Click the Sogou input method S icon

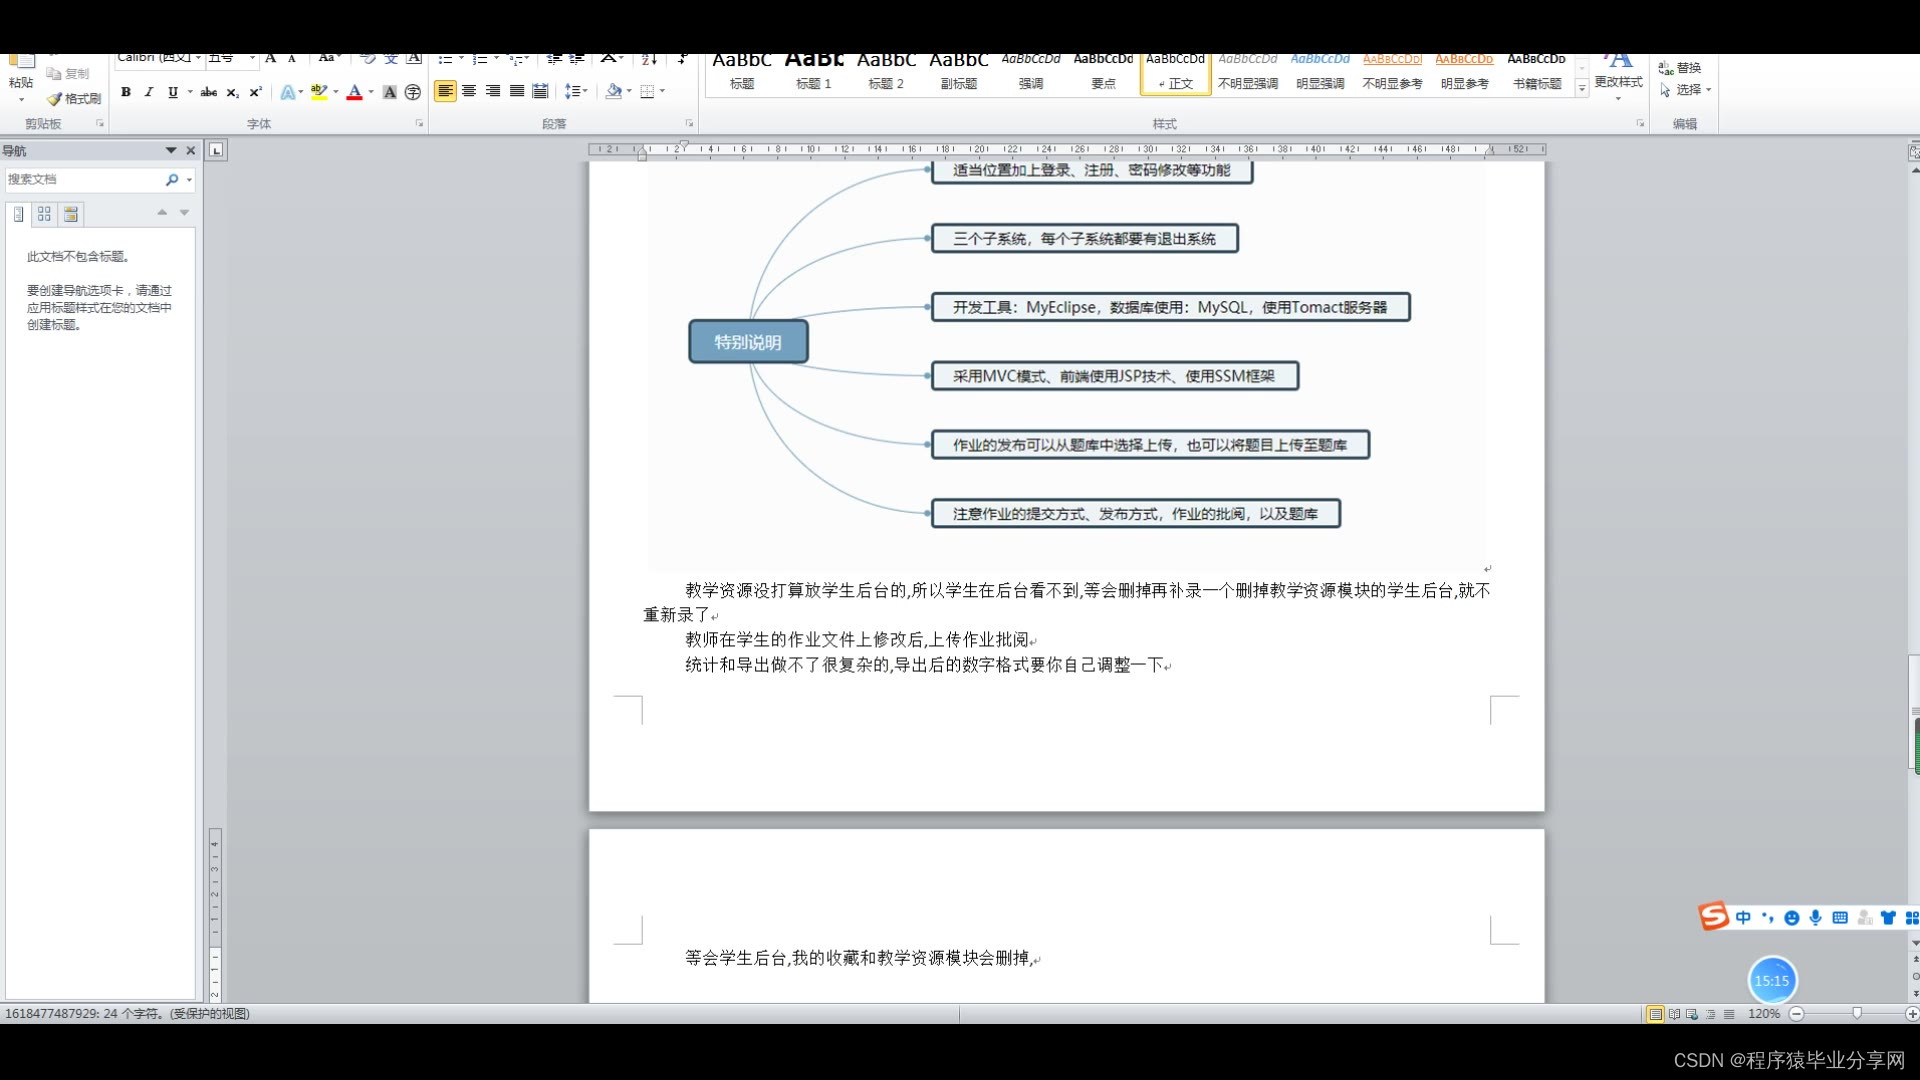click(1713, 916)
